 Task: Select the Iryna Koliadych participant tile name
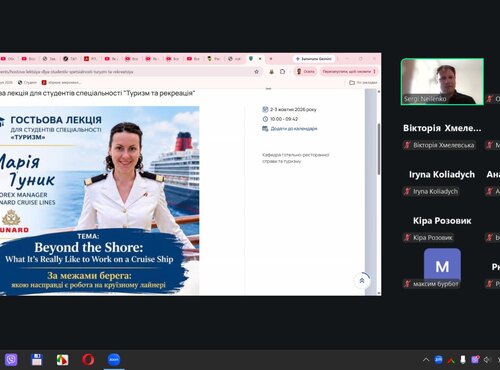442,175
